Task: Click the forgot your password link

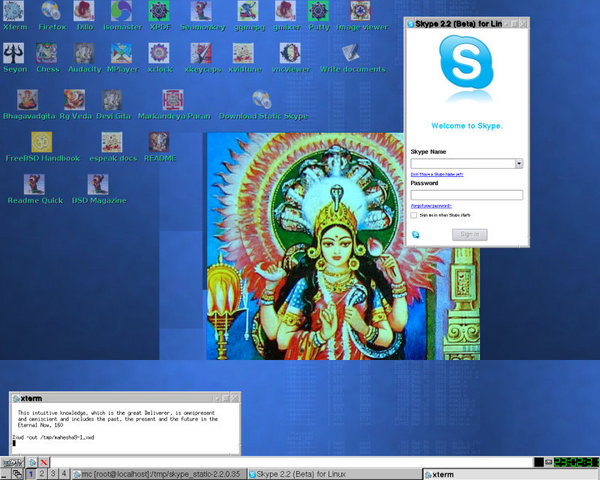Action: (430, 205)
